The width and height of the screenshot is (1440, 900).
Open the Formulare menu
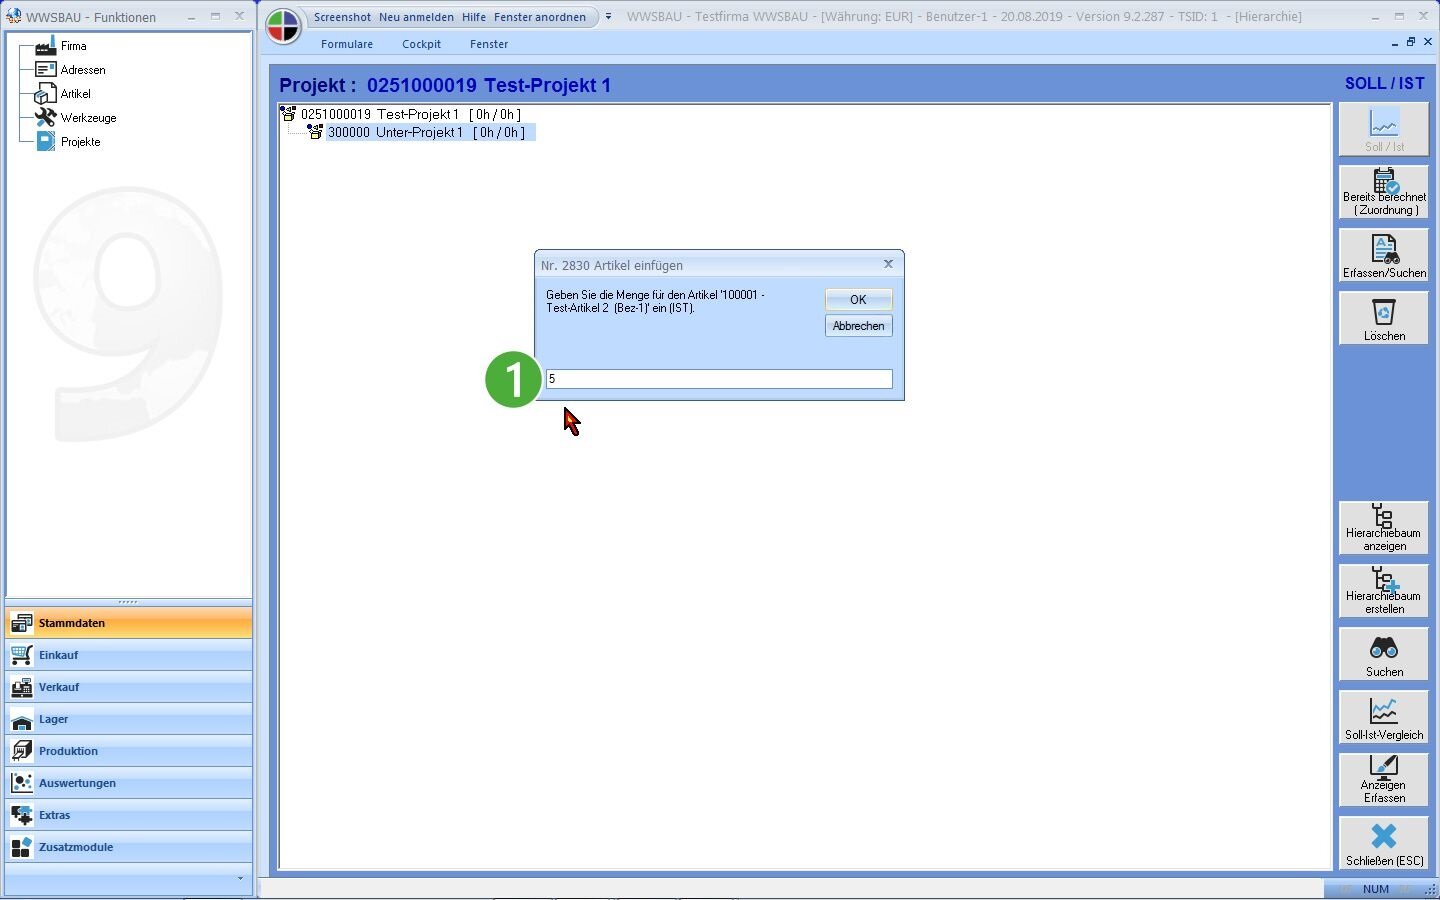click(x=347, y=44)
